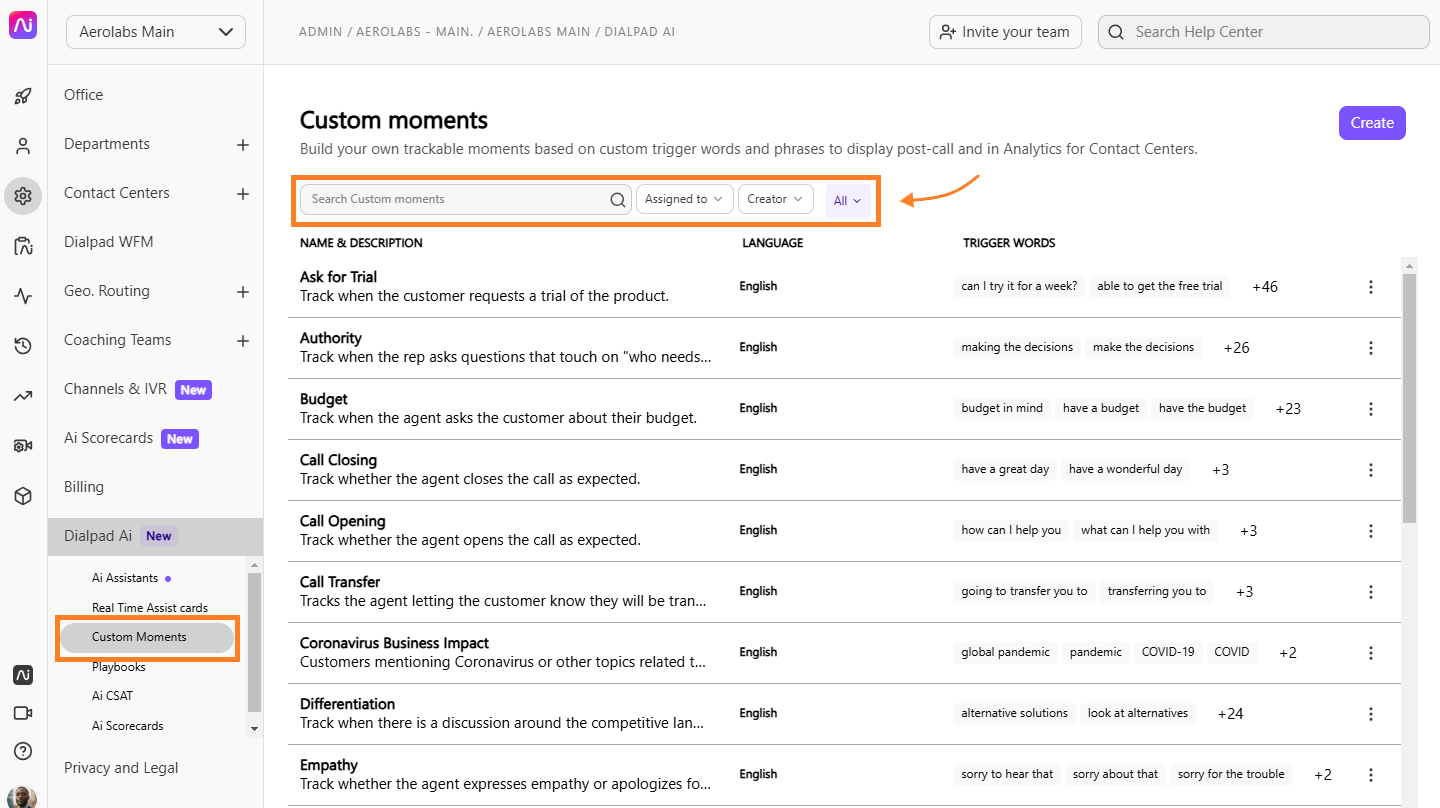This screenshot has height=808, width=1440.
Task: Open the Creator filter dropdown
Action: [776, 199]
